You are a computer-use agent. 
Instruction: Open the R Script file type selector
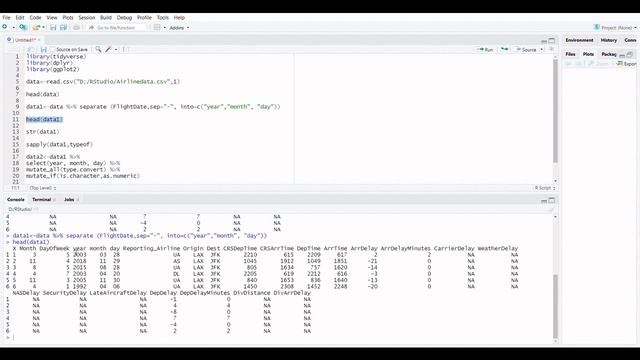click(x=545, y=188)
